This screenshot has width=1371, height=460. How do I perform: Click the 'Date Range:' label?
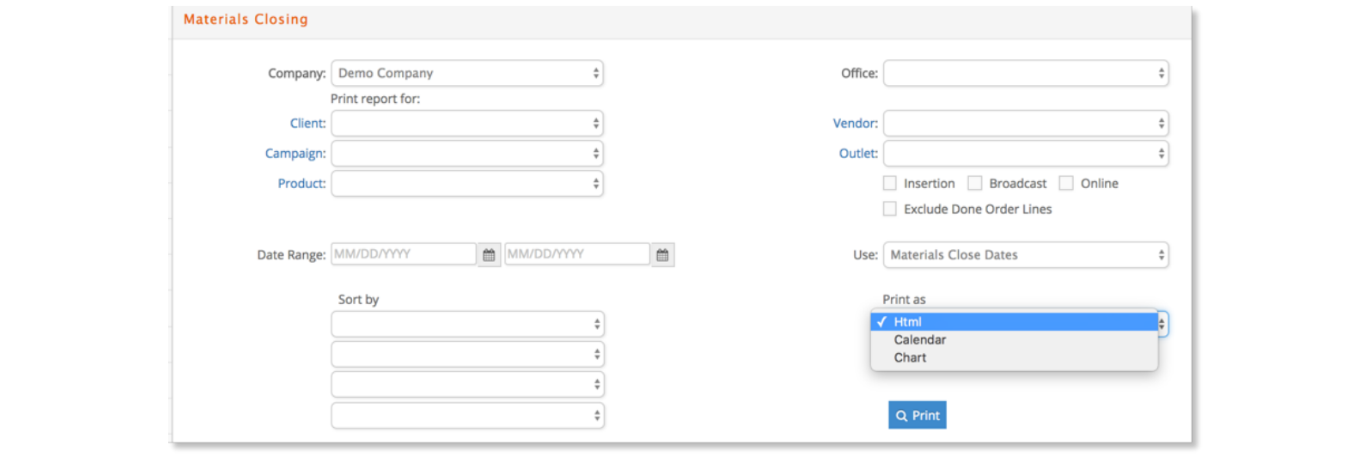(291, 255)
